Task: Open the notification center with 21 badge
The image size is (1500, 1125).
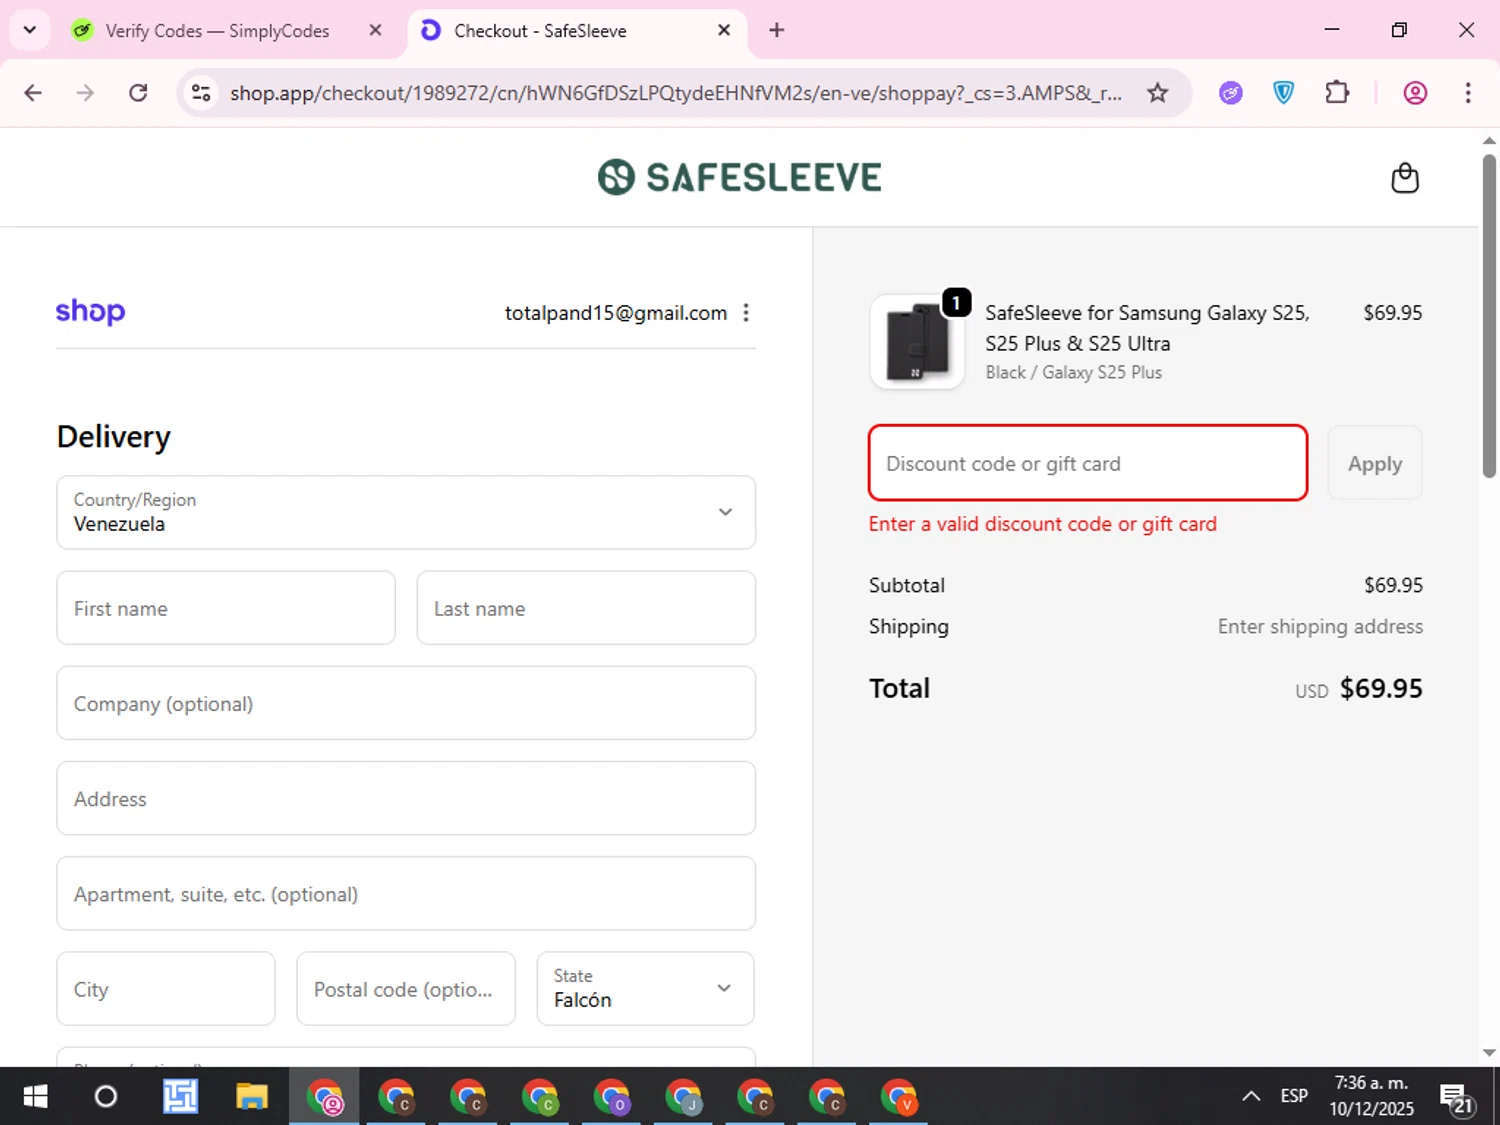Action: pos(1456,1098)
